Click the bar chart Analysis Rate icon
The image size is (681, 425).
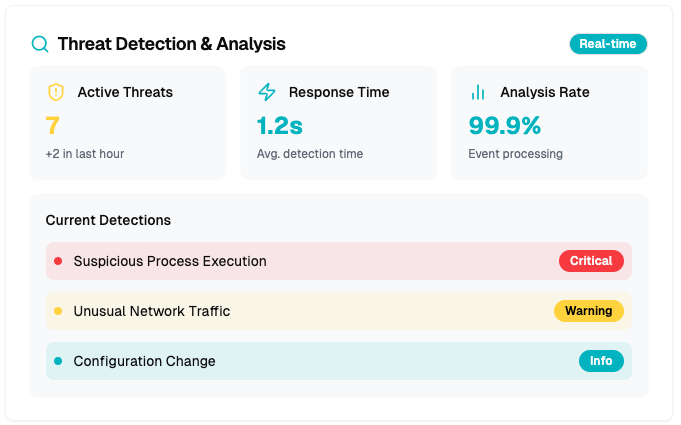[478, 92]
